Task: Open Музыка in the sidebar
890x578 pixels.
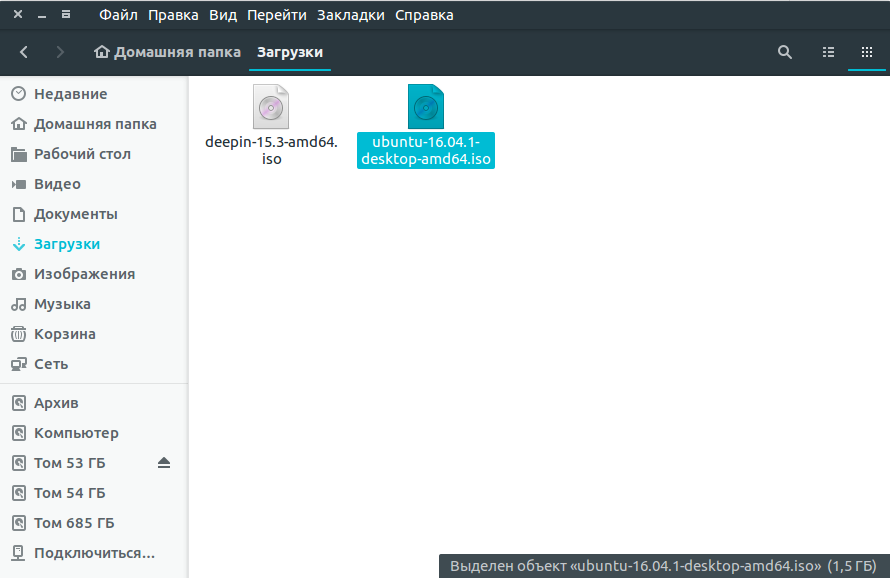Action: coord(94,304)
